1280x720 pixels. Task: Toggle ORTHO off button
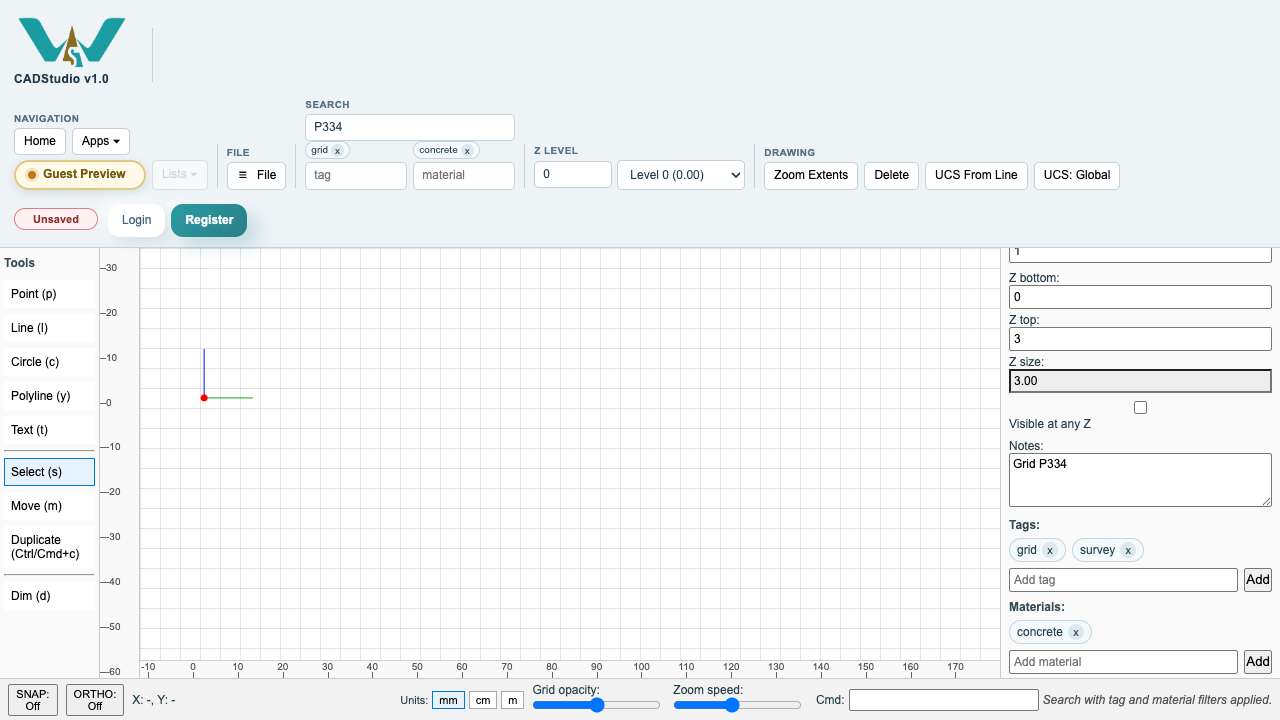coord(95,700)
